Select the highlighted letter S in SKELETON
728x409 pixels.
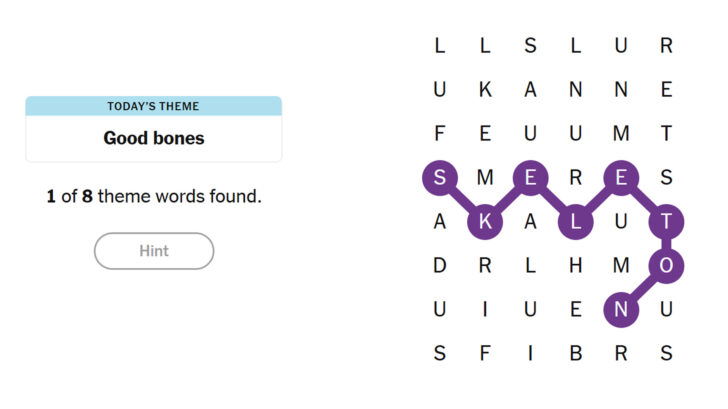[440, 178]
